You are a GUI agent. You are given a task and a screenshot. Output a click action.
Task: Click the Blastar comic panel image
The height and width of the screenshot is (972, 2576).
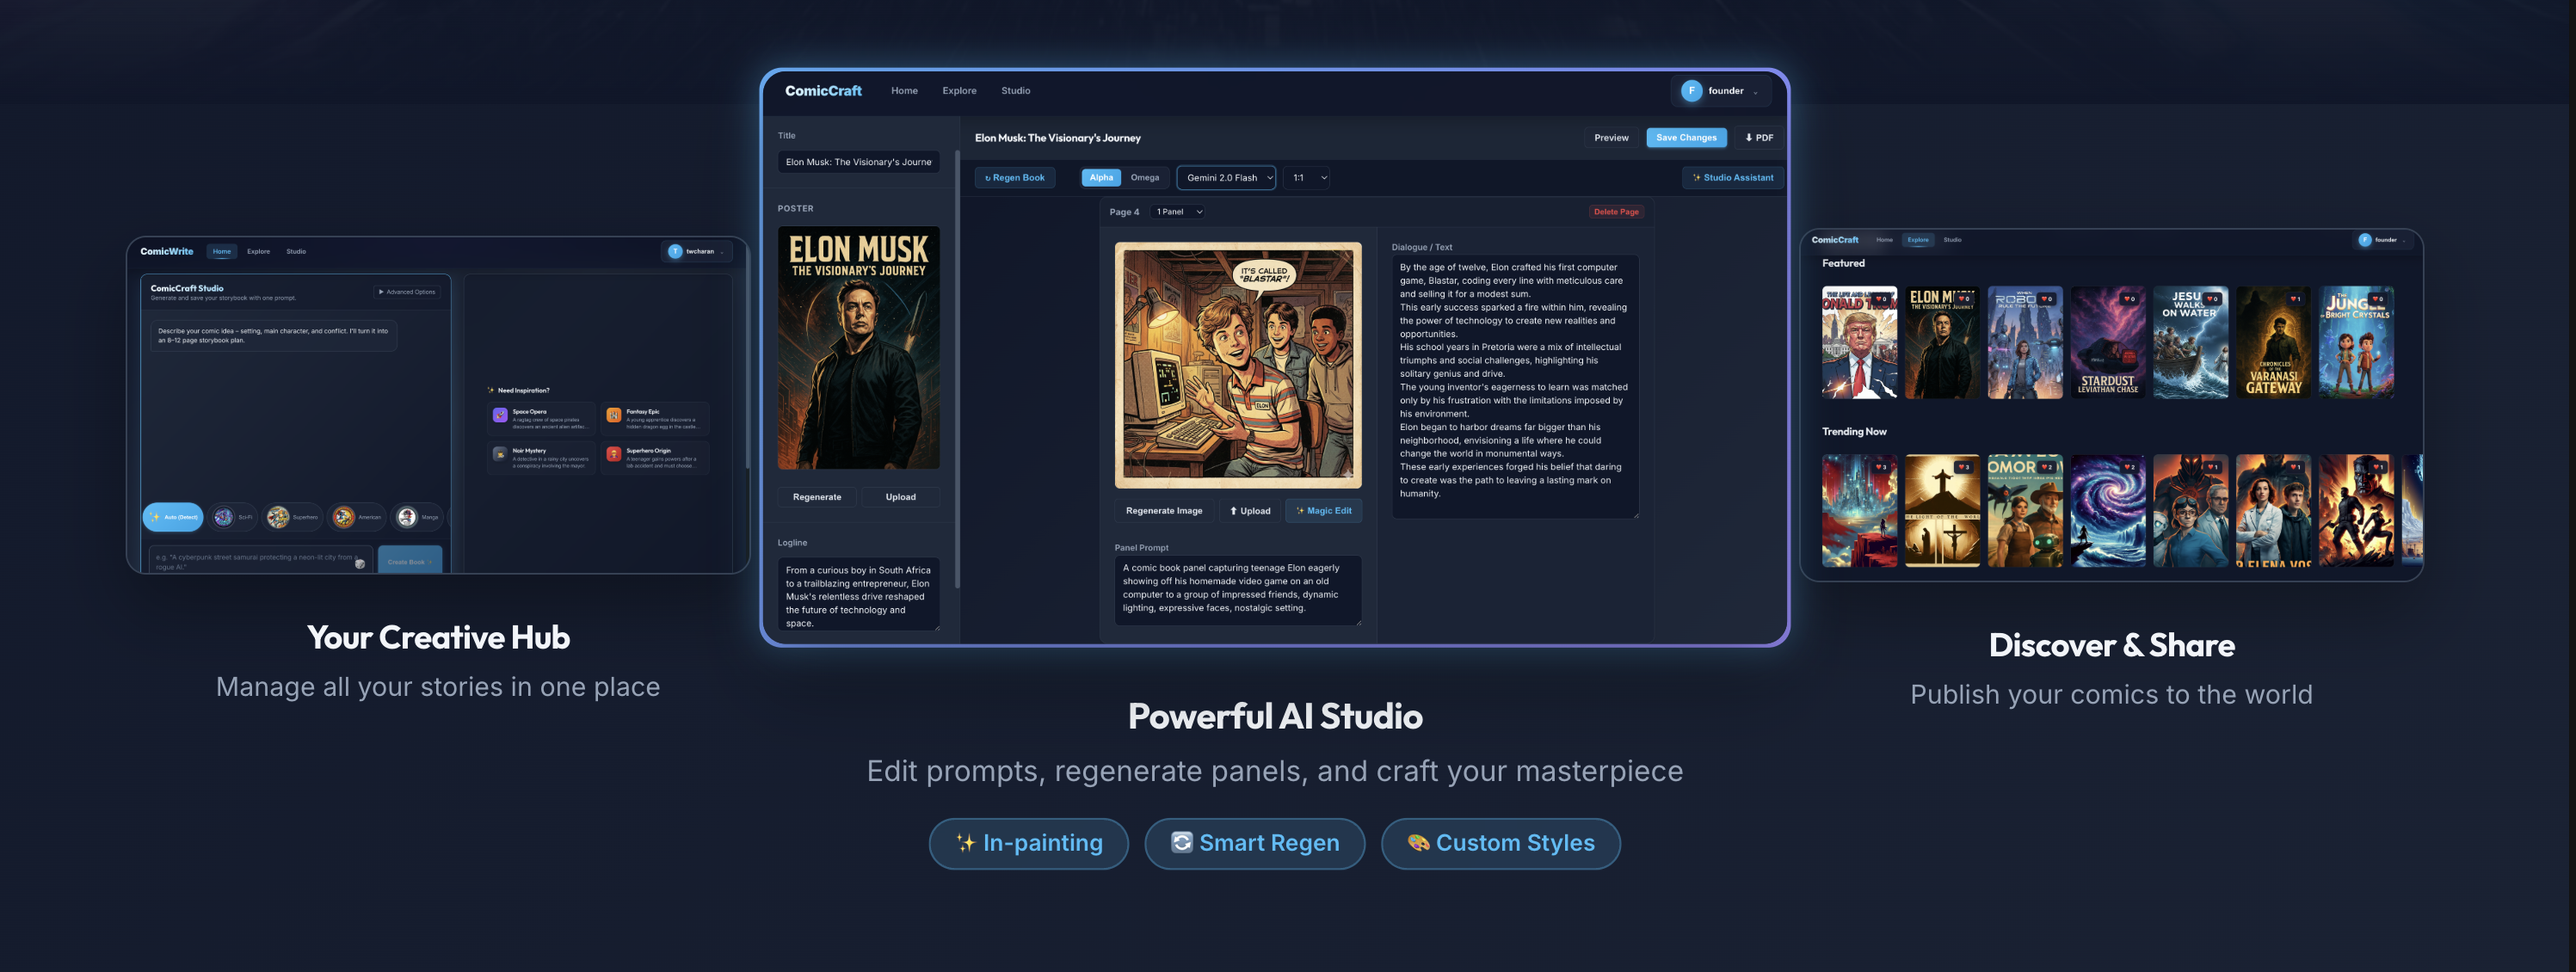(1238, 365)
